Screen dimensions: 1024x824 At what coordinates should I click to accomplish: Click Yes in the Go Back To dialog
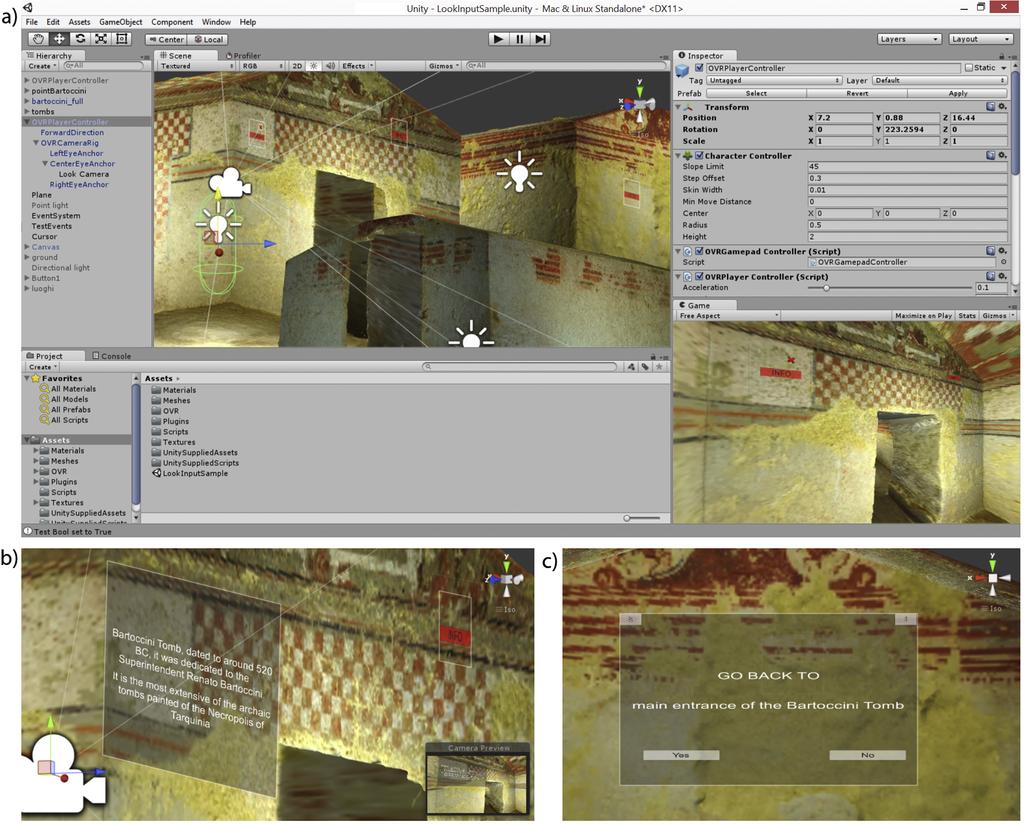(x=681, y=755)
